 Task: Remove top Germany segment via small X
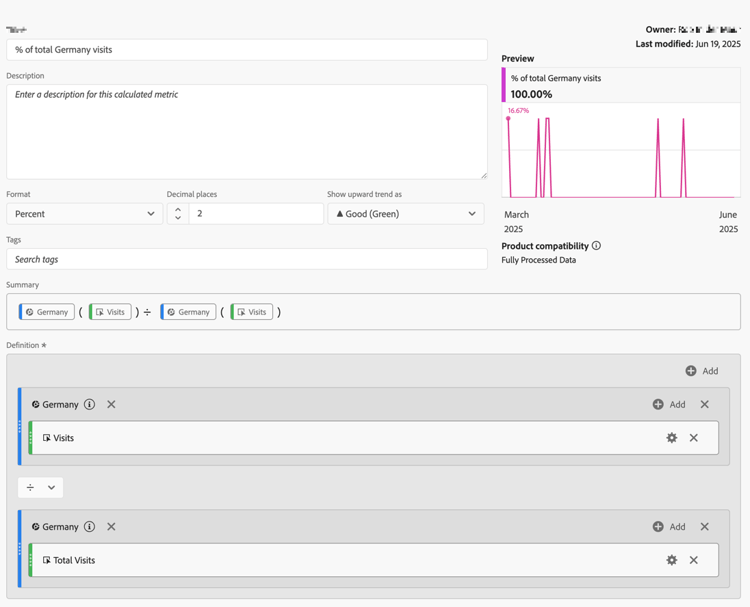(x=111, y=404)
